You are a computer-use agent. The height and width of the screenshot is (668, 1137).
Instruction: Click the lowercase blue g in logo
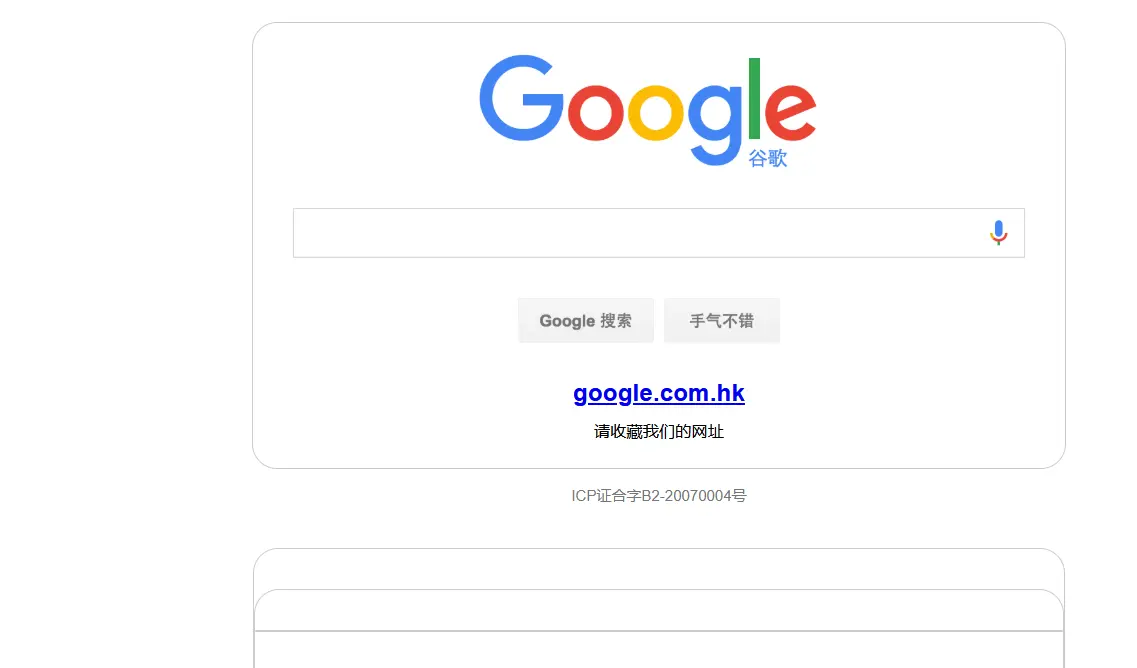point(715,124)
